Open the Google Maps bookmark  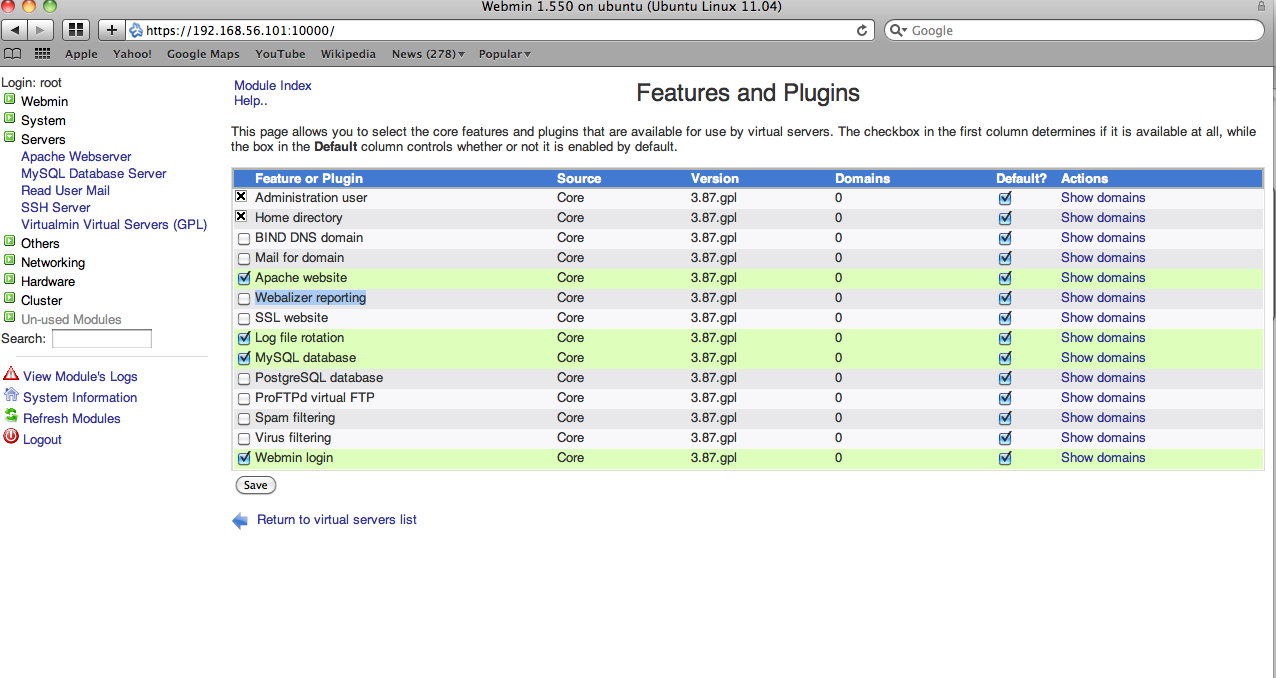click(x=203, y=54)
